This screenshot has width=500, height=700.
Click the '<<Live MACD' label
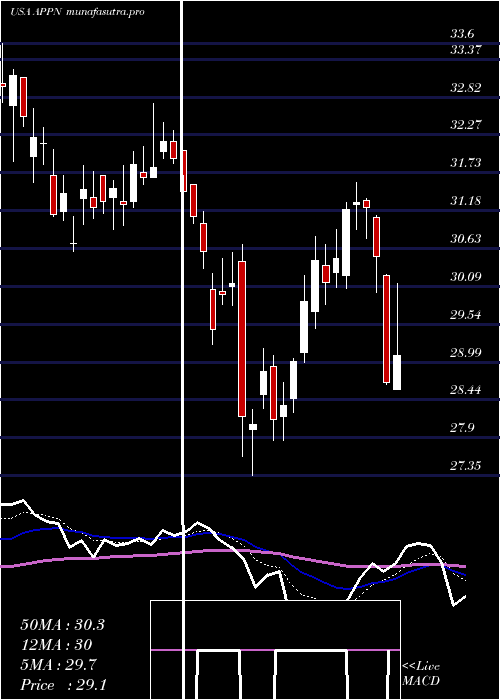tap(421, 673)
